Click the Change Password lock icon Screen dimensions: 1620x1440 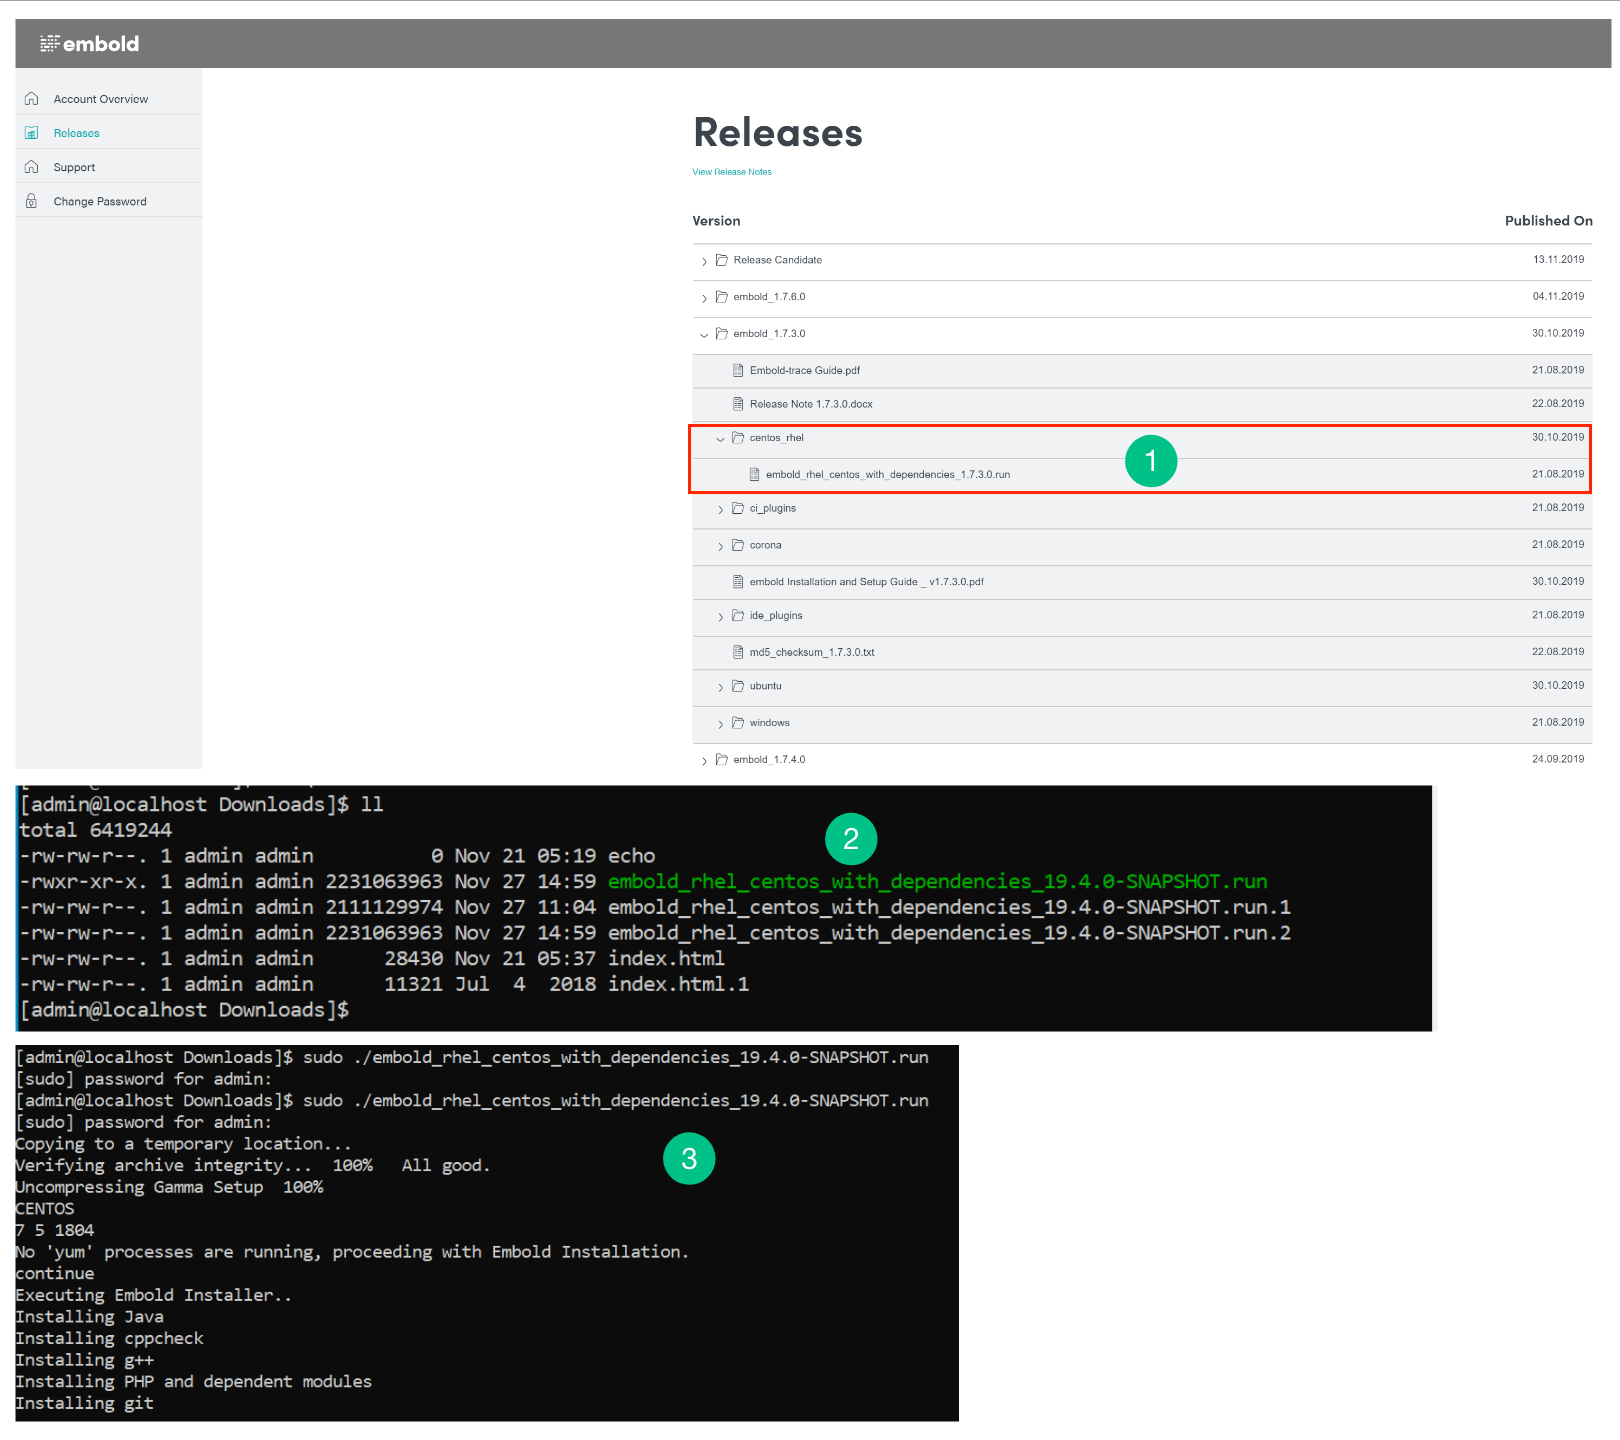(32, 201)
